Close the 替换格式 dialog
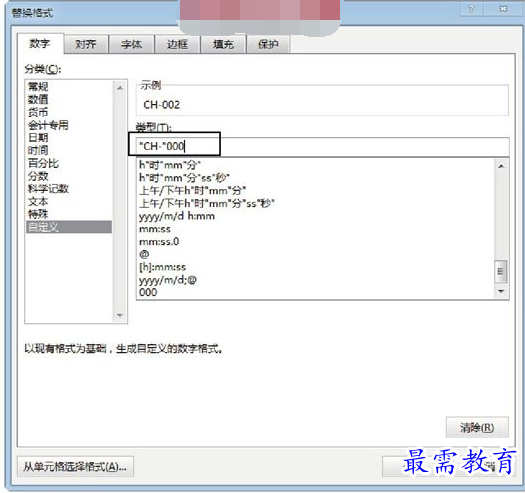Image resolution: width=525 pixels, height=493 pixels. click(x=503, y=9)
